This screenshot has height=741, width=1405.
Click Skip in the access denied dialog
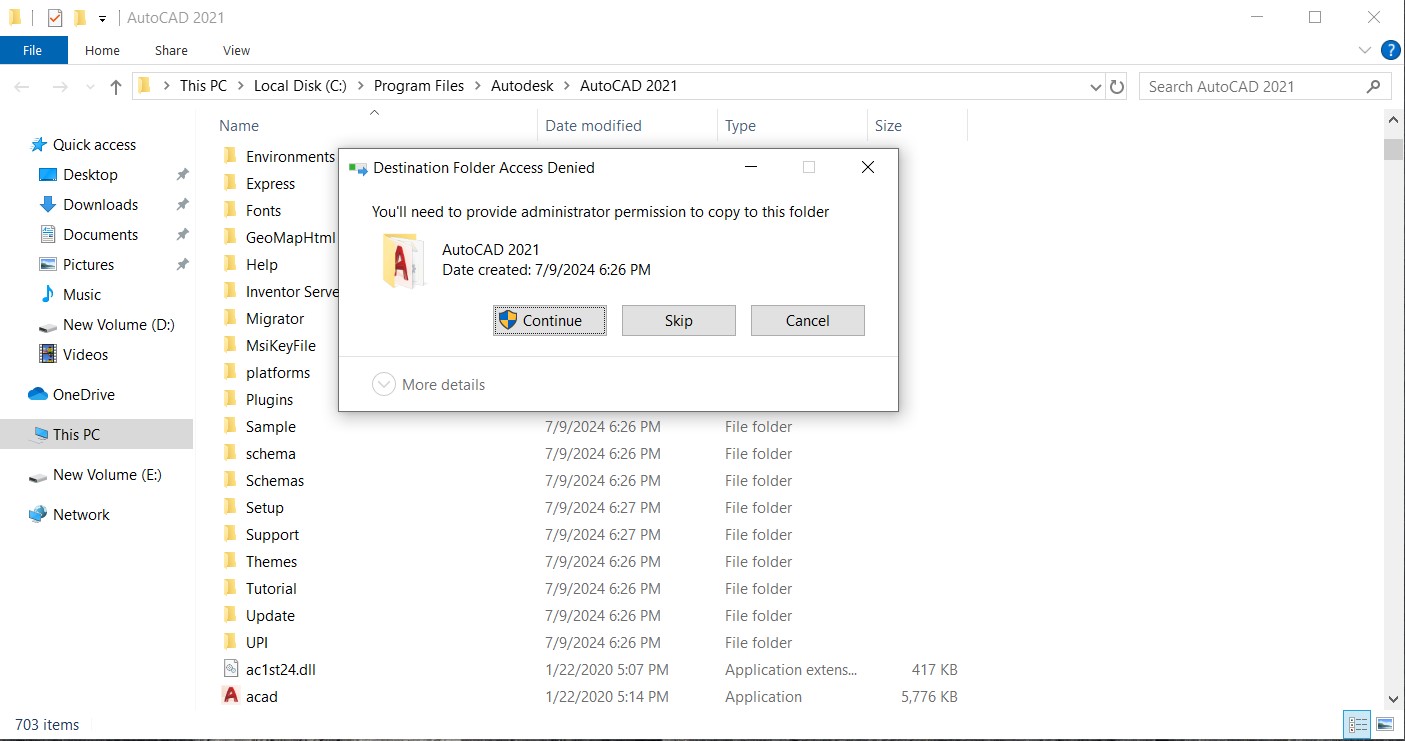pyautogui.click(x=678, y=320)
